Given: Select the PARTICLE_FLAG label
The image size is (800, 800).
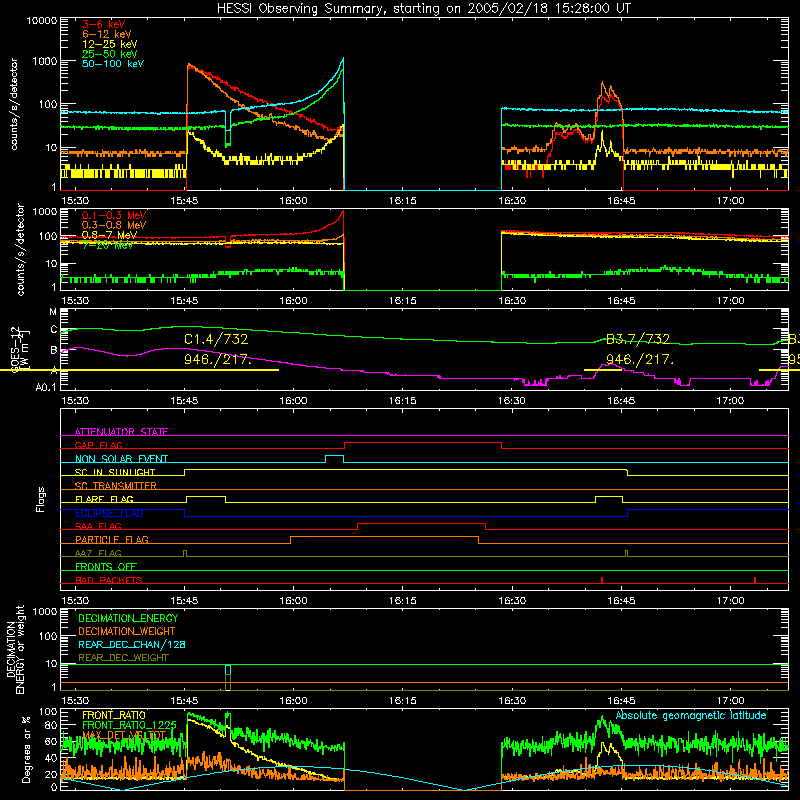Looking at the screenshot, I should [112, 540].
